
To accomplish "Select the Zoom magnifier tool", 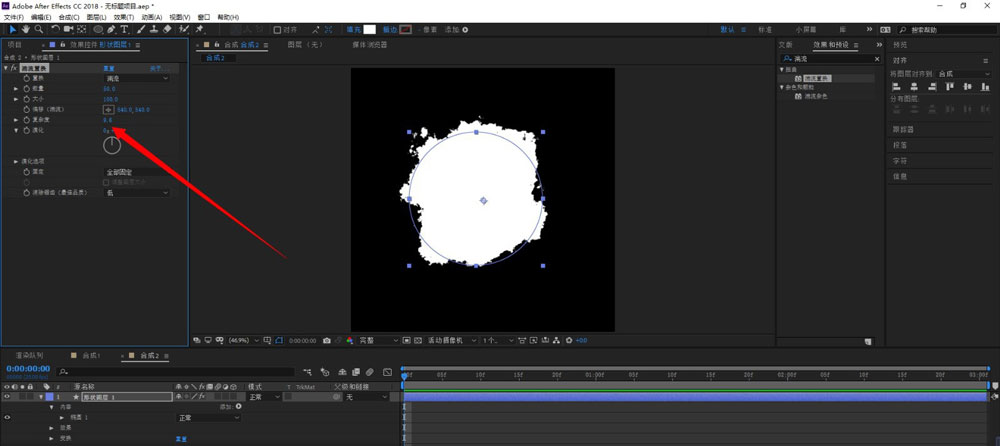I will [x=38, y=29].
